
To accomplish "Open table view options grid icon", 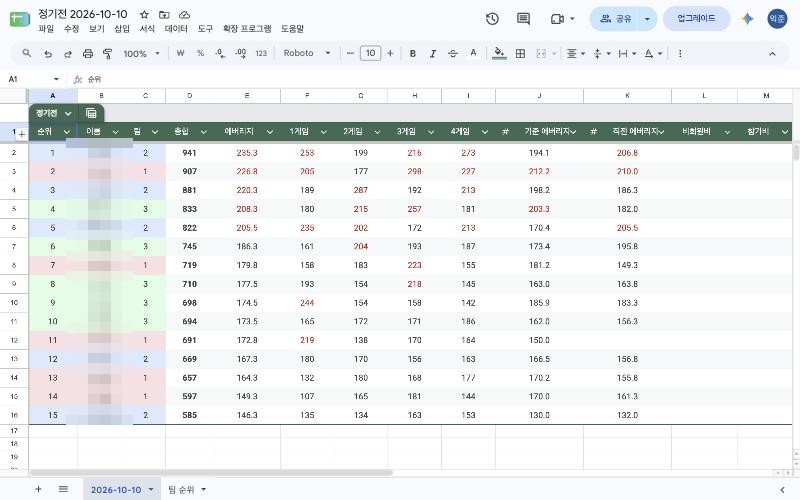I will tap(91, 113).
